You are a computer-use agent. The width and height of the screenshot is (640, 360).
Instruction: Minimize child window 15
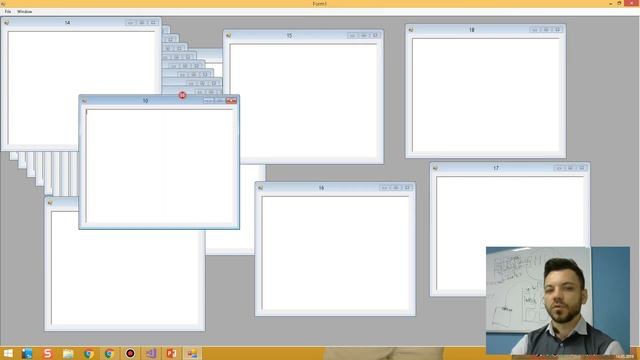click(x=353, y=36)
